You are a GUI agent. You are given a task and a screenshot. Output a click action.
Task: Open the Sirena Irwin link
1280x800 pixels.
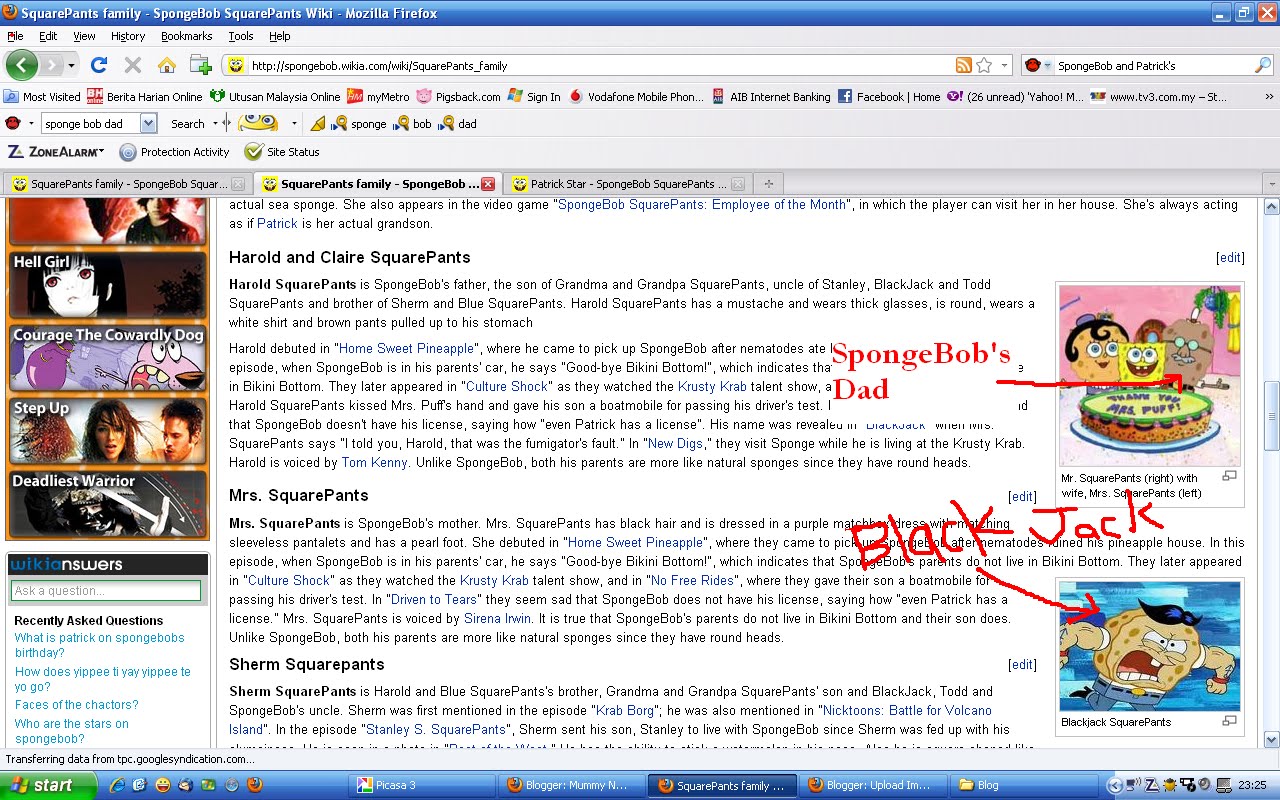coord(497,618)
